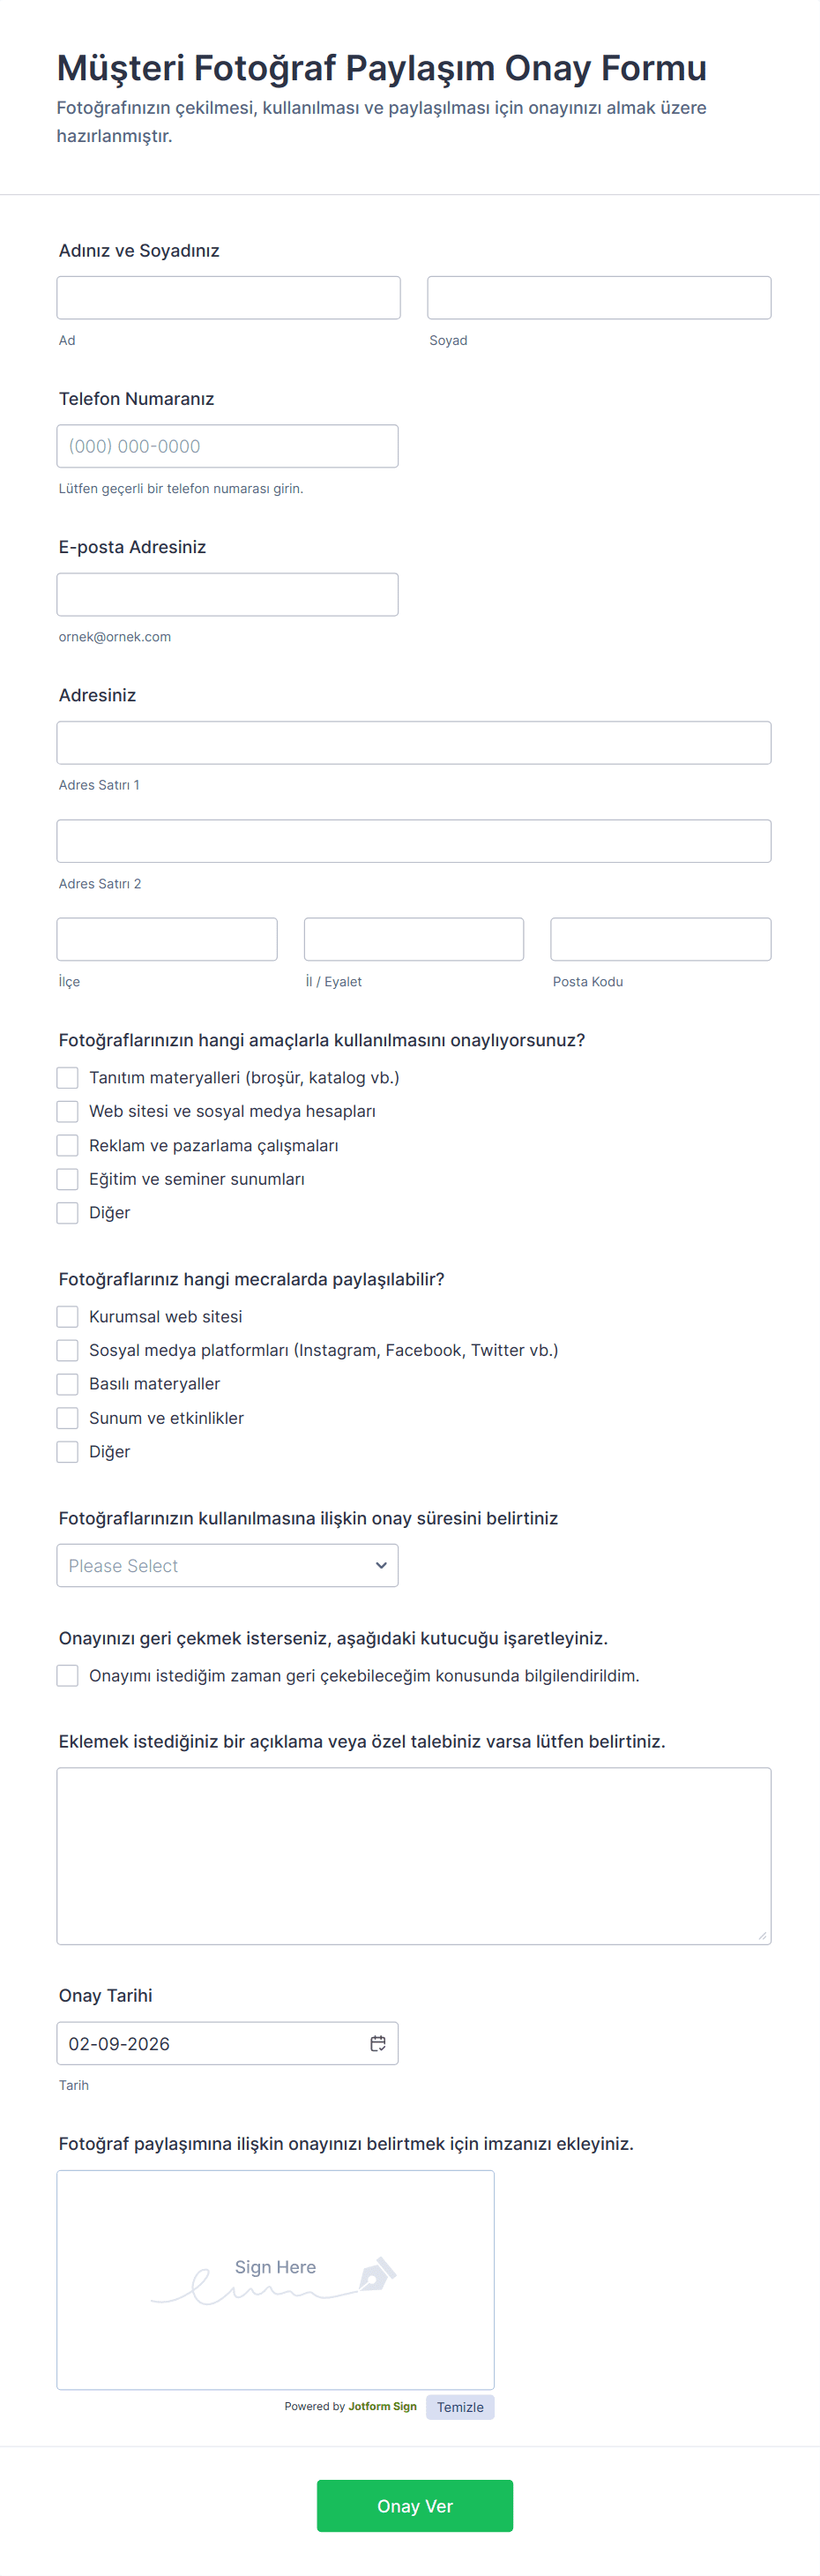
Task: Click the dropdown chevron arrow
Action: coord(381,1565)
